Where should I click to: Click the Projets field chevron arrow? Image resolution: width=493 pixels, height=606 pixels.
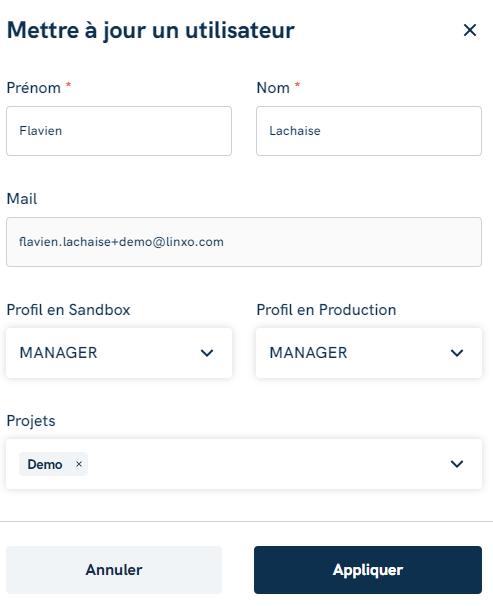(457, 464)
